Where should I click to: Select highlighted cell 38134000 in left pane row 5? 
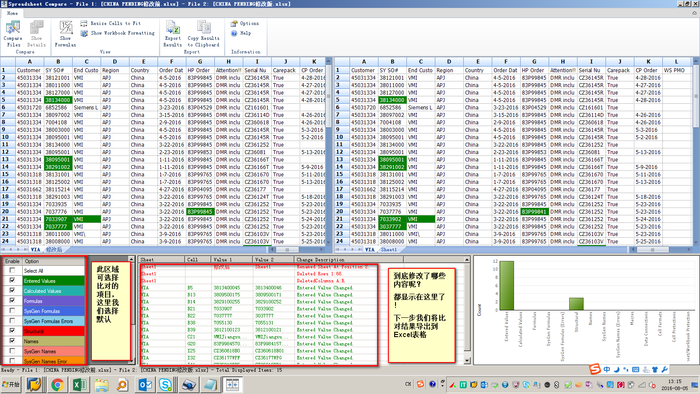pyautogui.click(x=58, y=100)
